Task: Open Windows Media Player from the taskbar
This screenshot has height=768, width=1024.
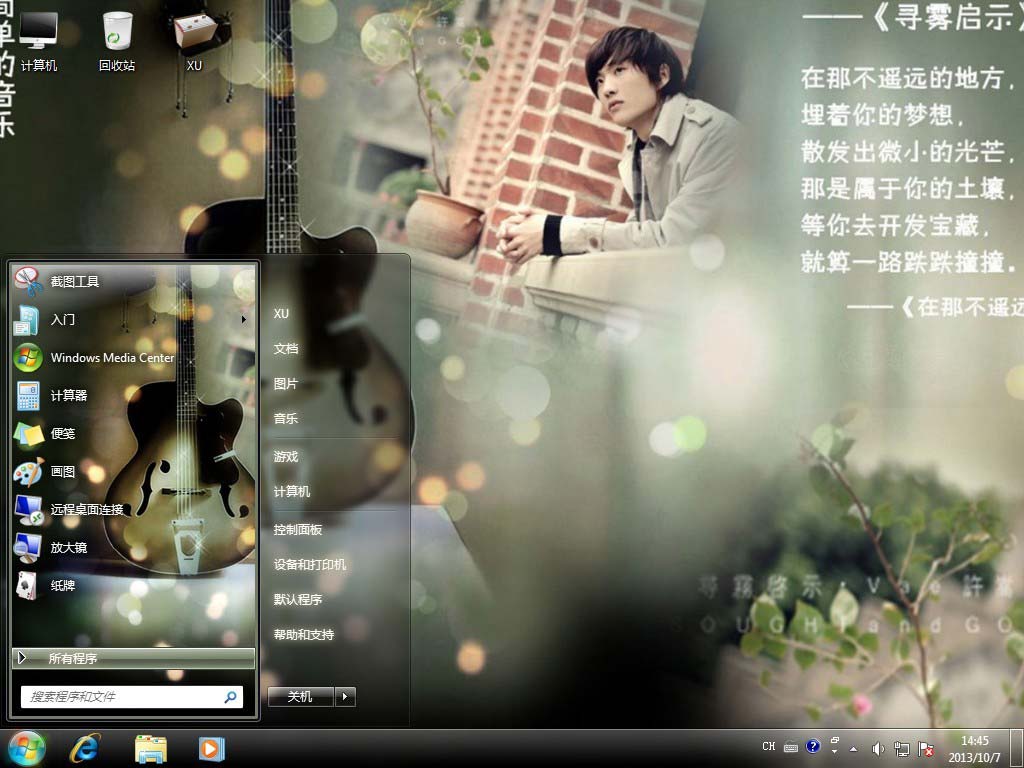Action: pos(211,748)
